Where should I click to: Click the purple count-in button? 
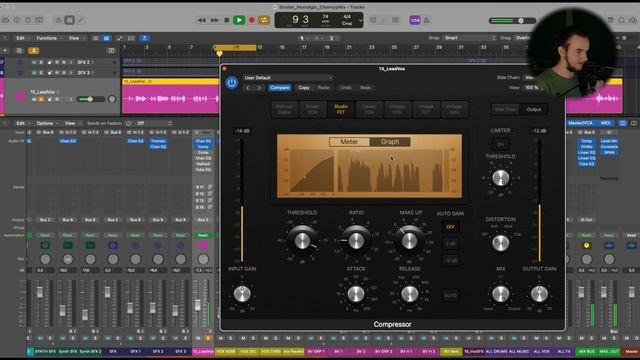415,20
